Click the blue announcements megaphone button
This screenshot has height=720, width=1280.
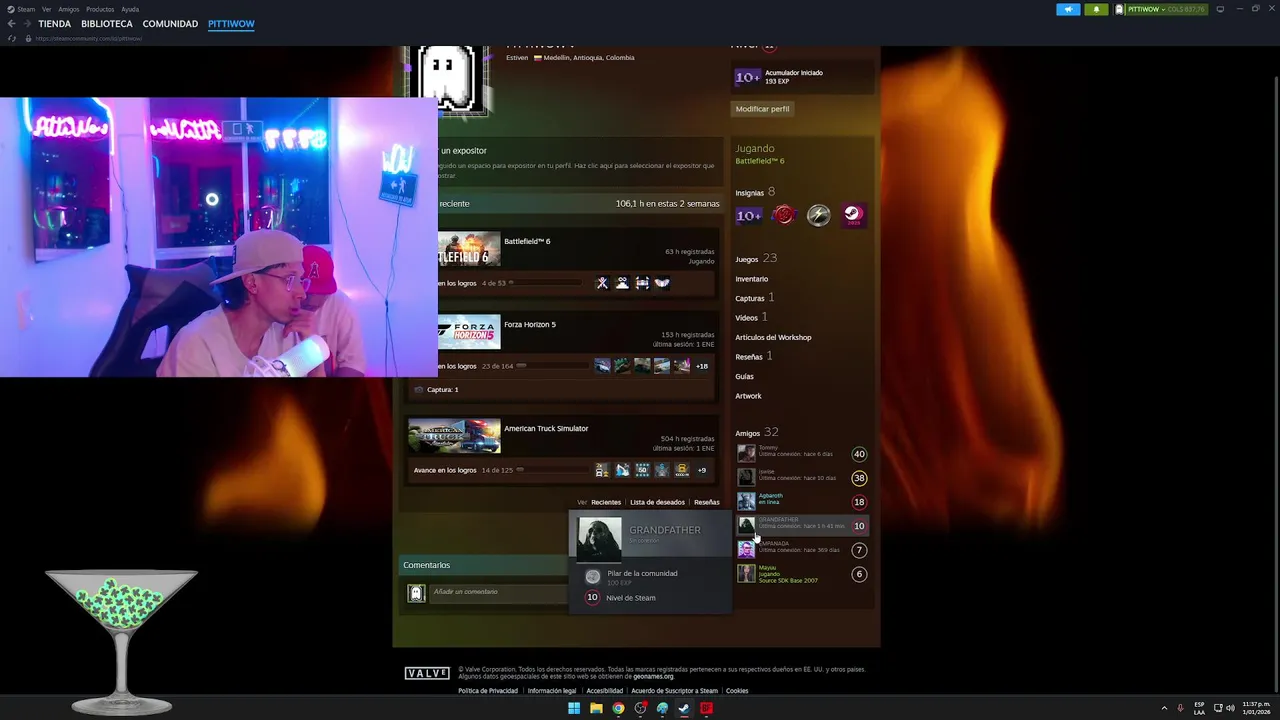(1068, 9)
